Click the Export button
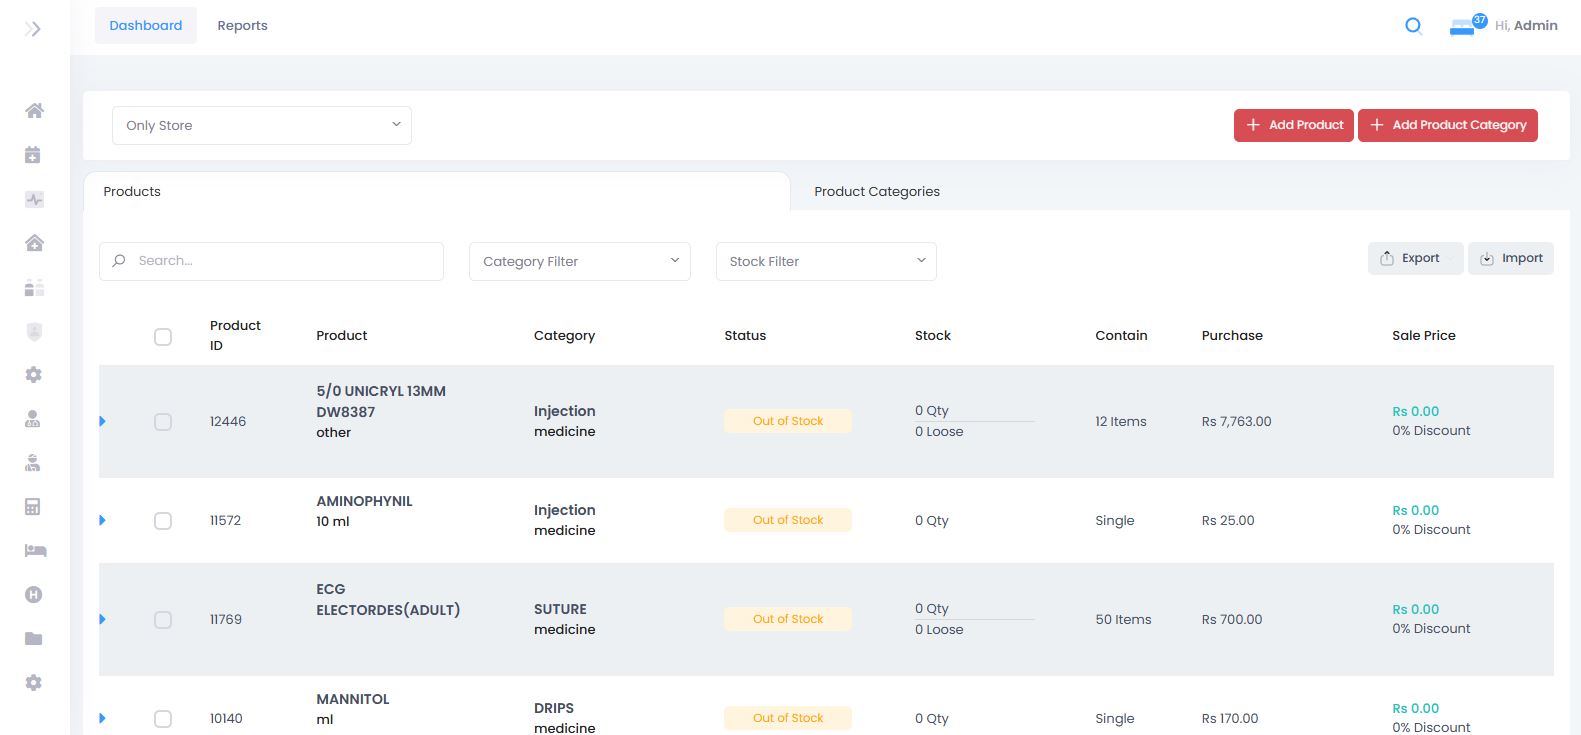This screenshot has height=735, width=1581. tap(1415, 258)
